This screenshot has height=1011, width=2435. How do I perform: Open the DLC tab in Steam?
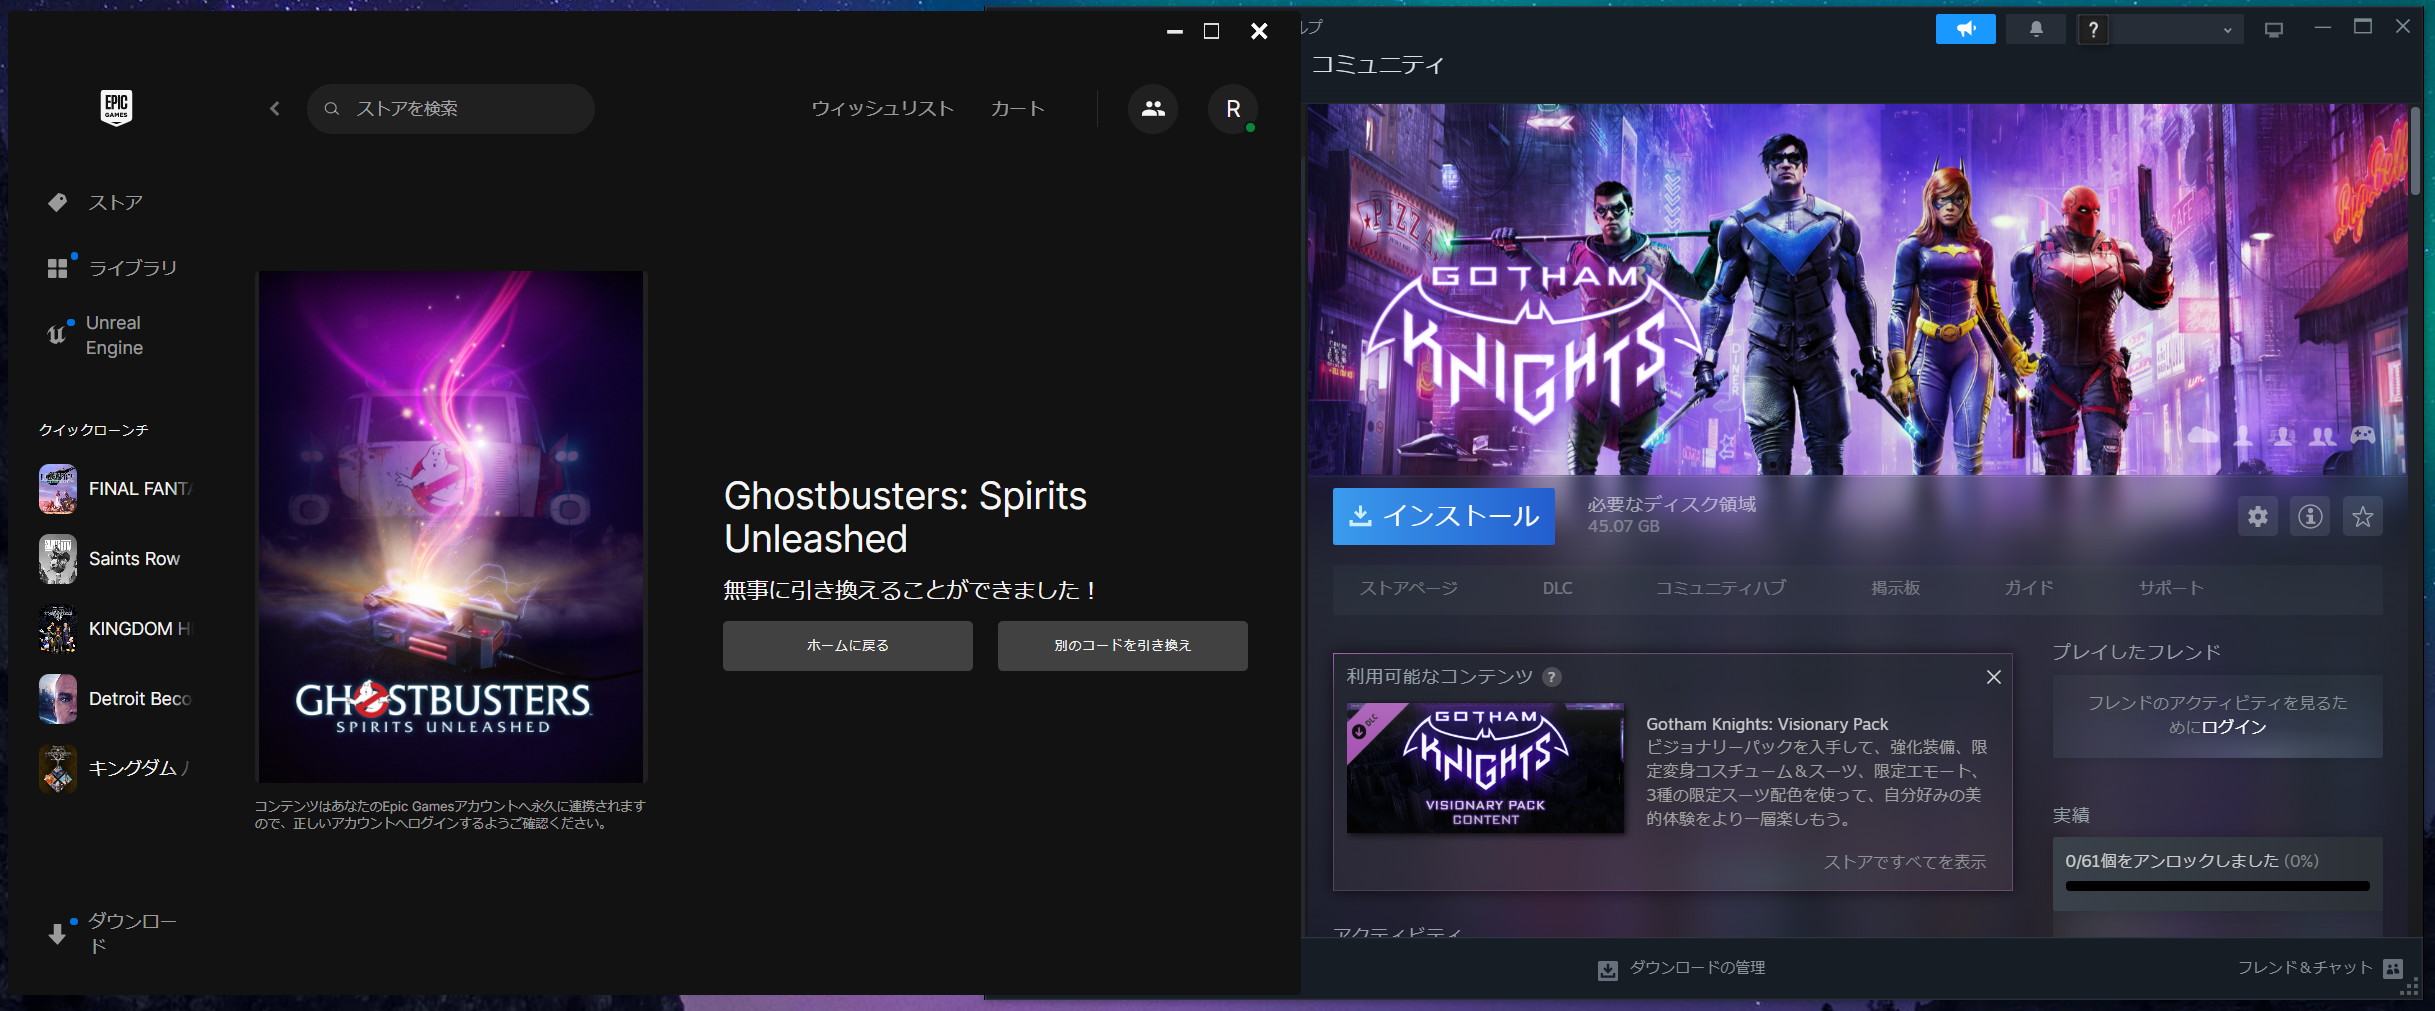(x=1557, y=588)
